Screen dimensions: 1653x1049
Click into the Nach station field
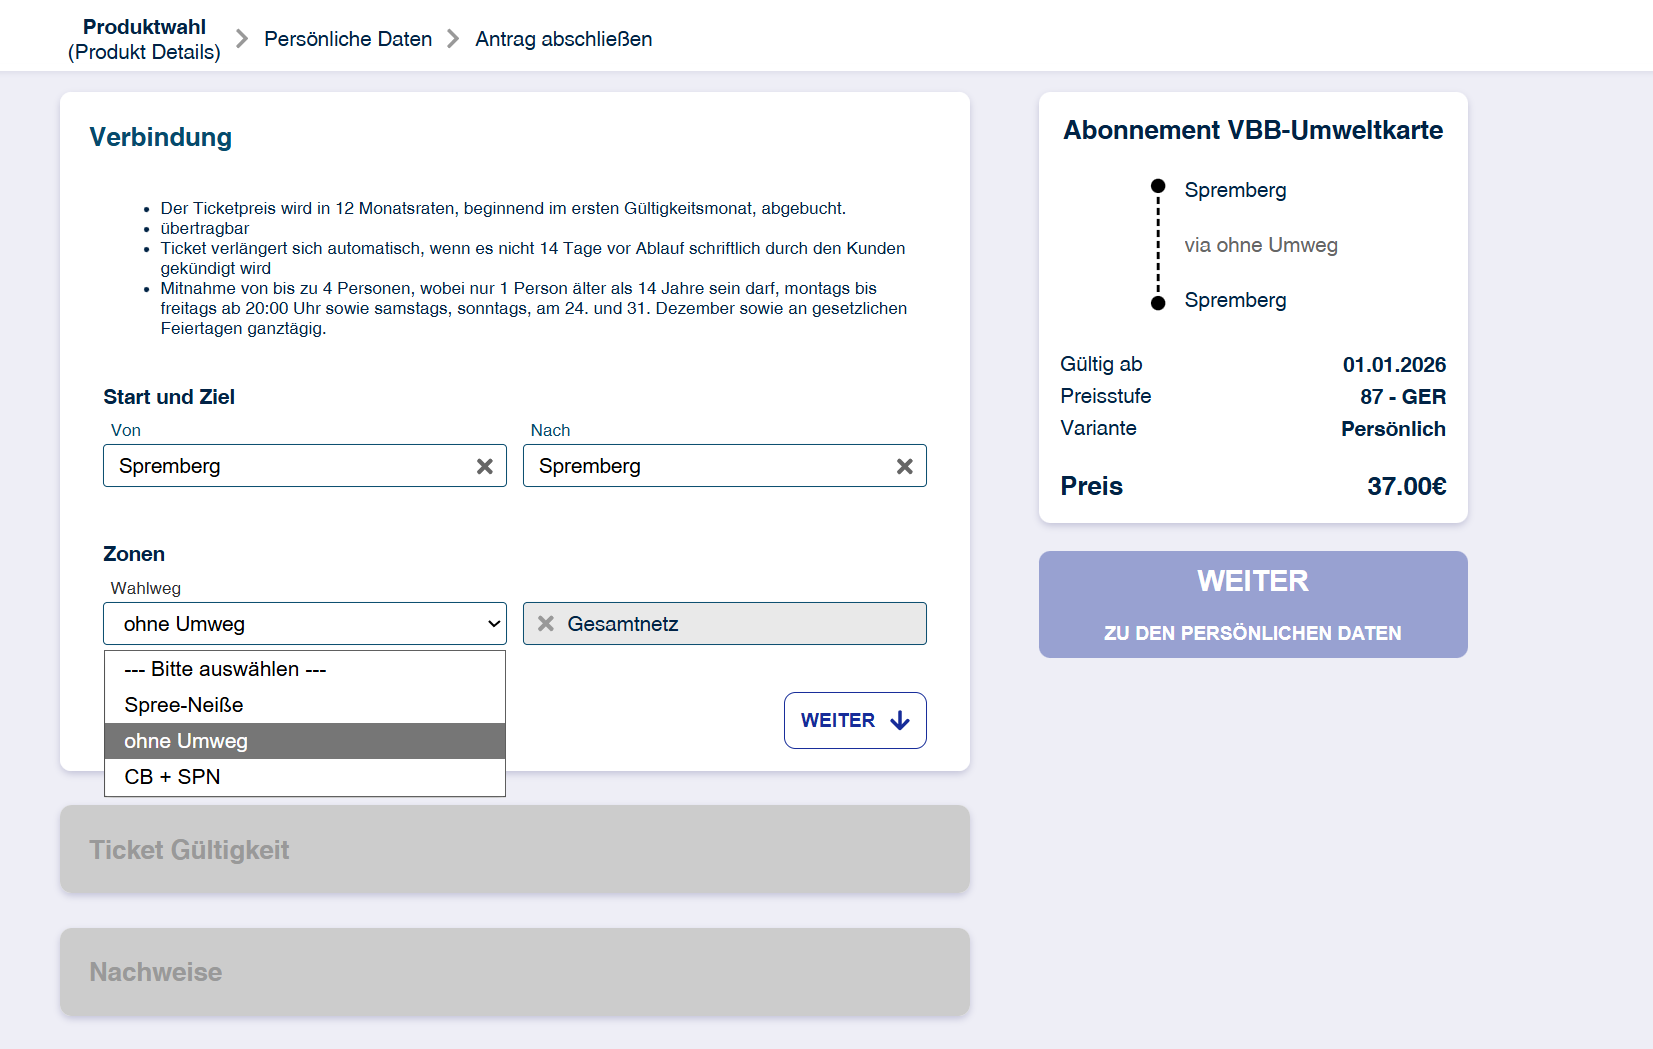710,466
